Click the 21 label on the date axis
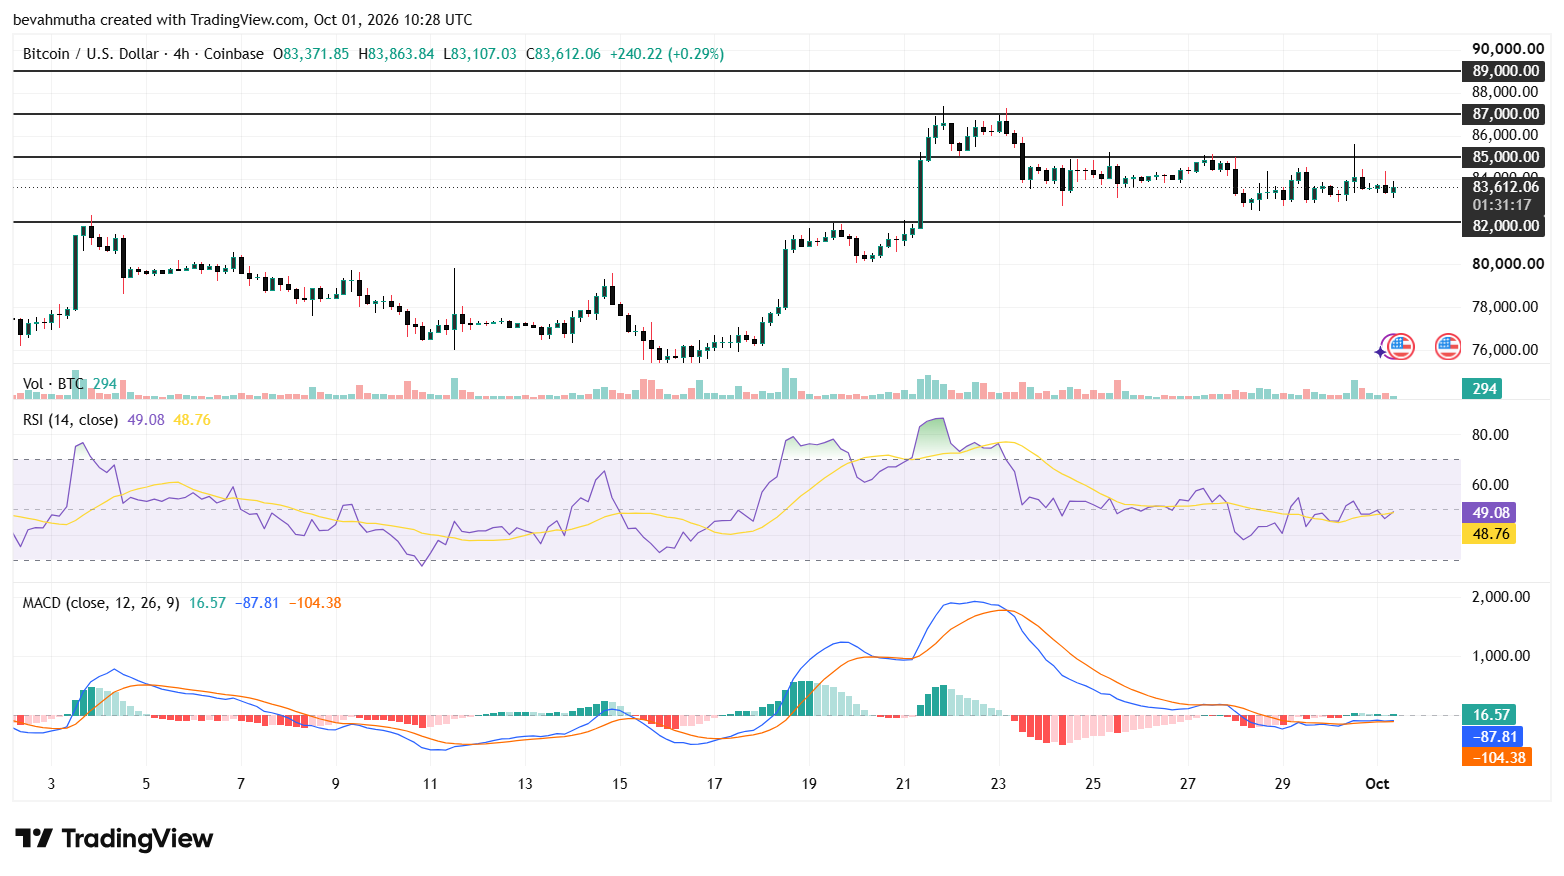This screenshot has height=876, width=1564. [x=904, y=784]
